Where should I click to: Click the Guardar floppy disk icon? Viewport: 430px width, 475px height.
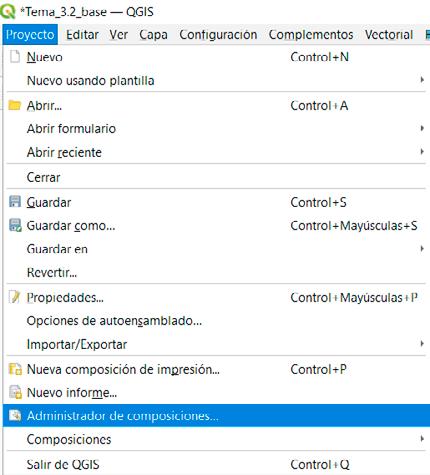pyautogui.click(x=15, y=202)
